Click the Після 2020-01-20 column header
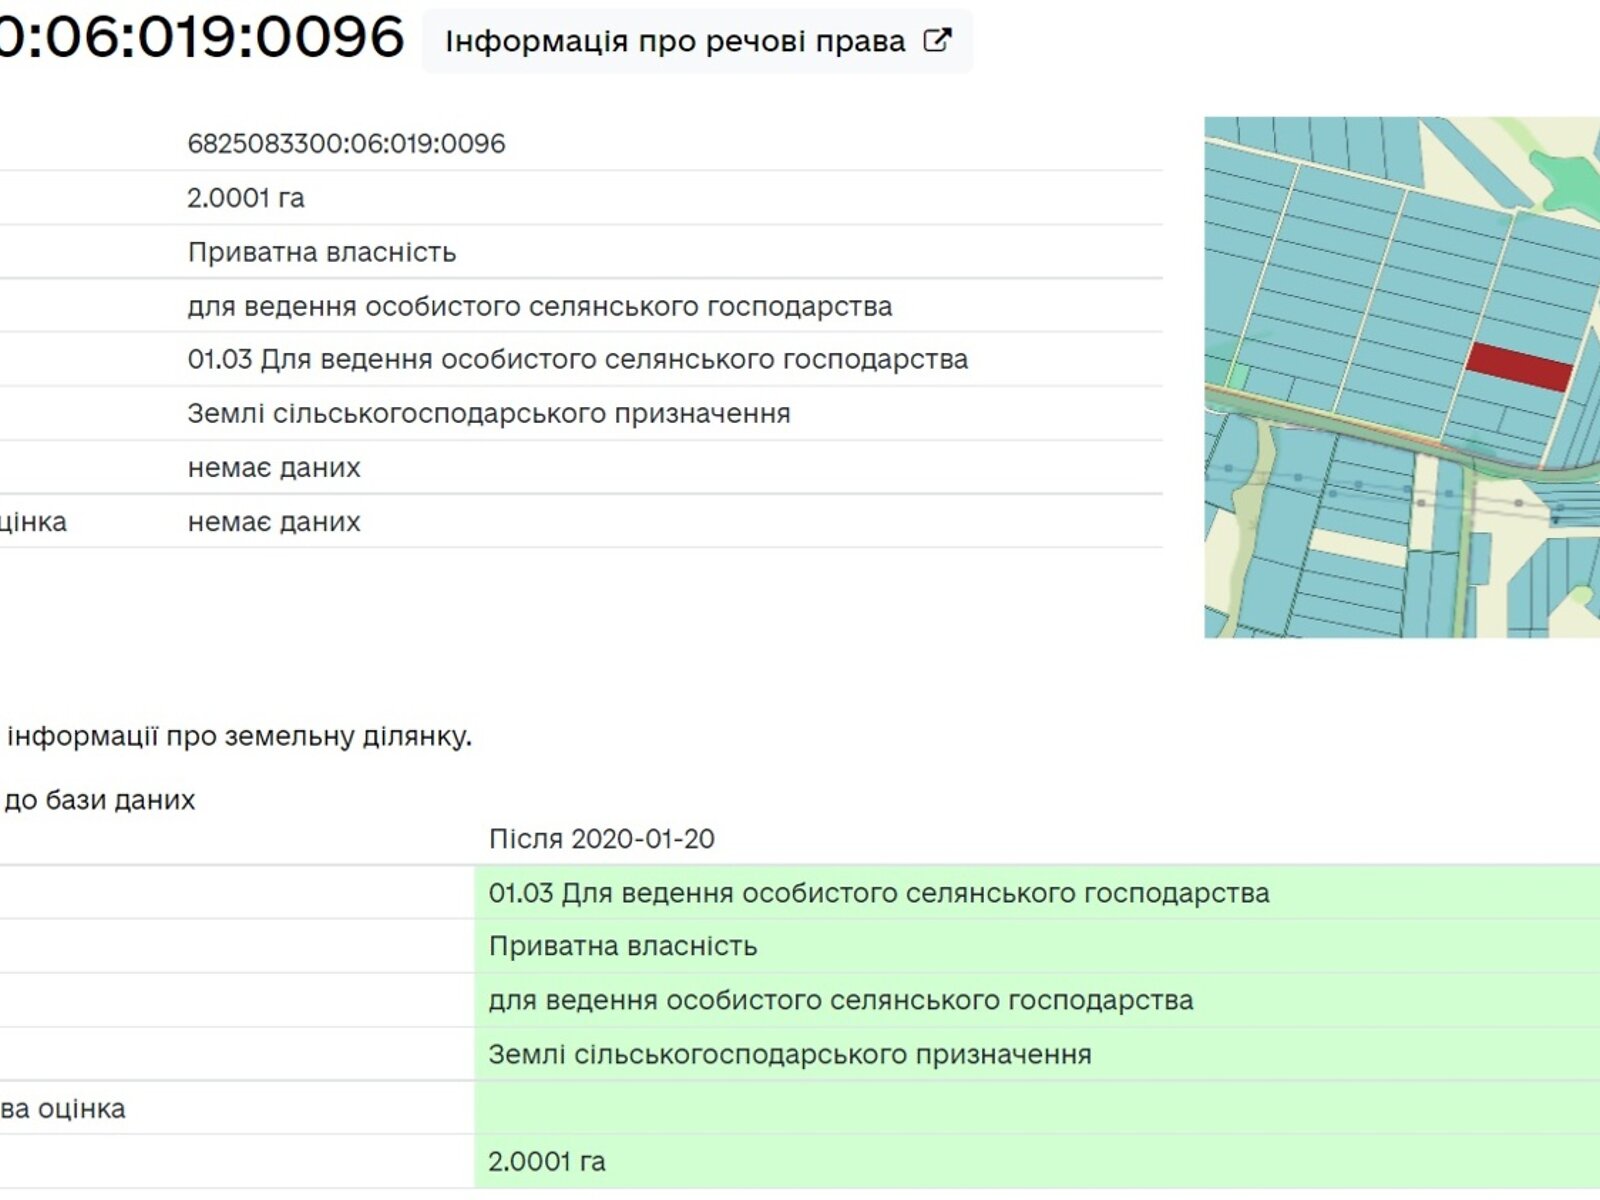Viewport: 1600px width, 1200px height. point(601,839)
